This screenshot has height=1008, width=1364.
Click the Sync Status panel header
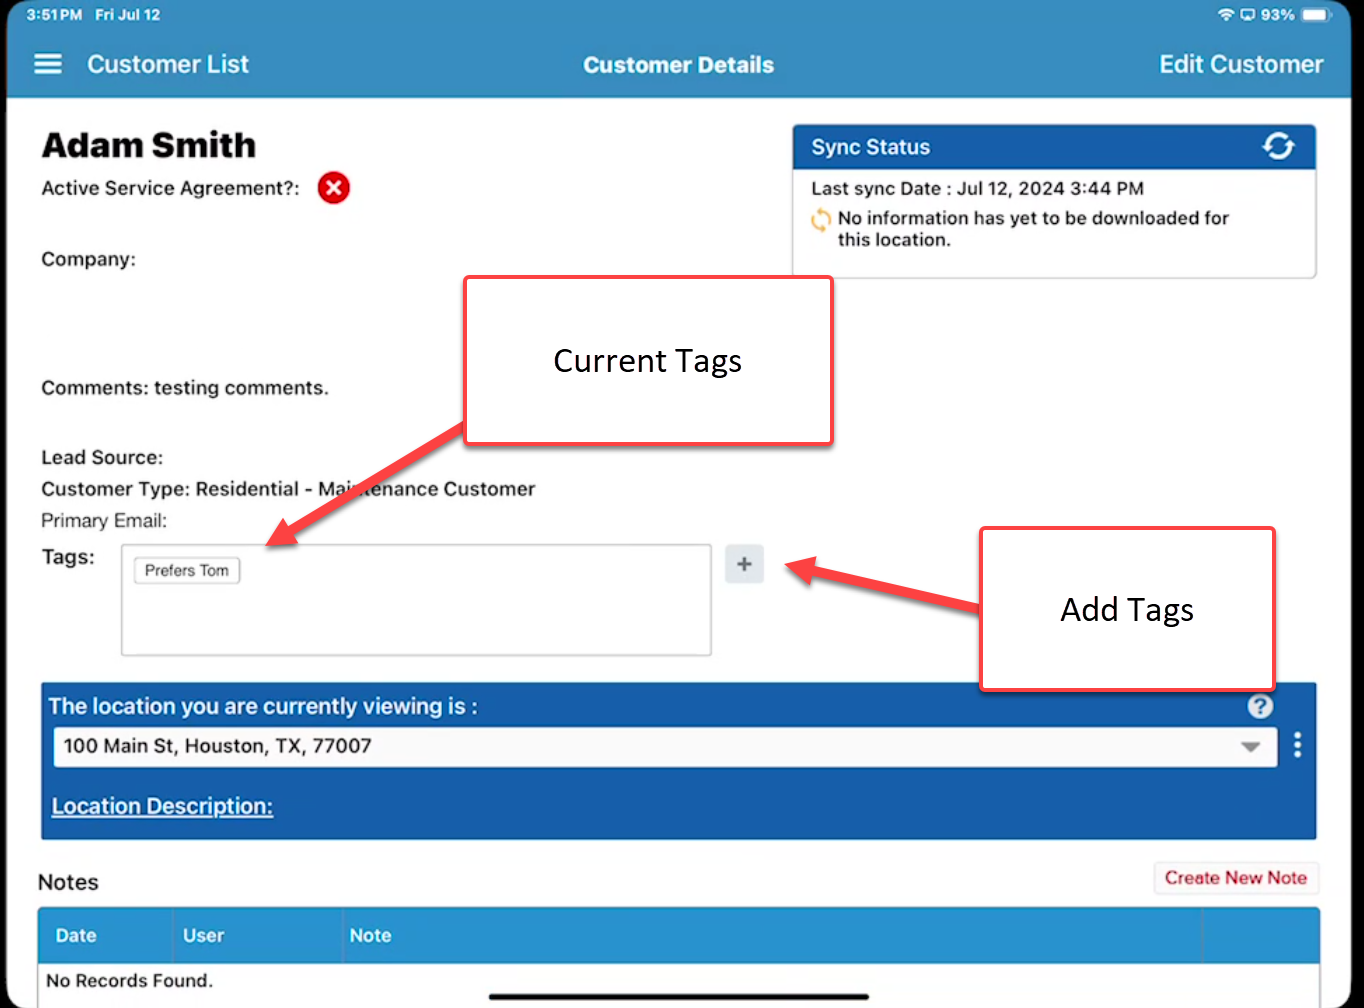point(1054,147)
